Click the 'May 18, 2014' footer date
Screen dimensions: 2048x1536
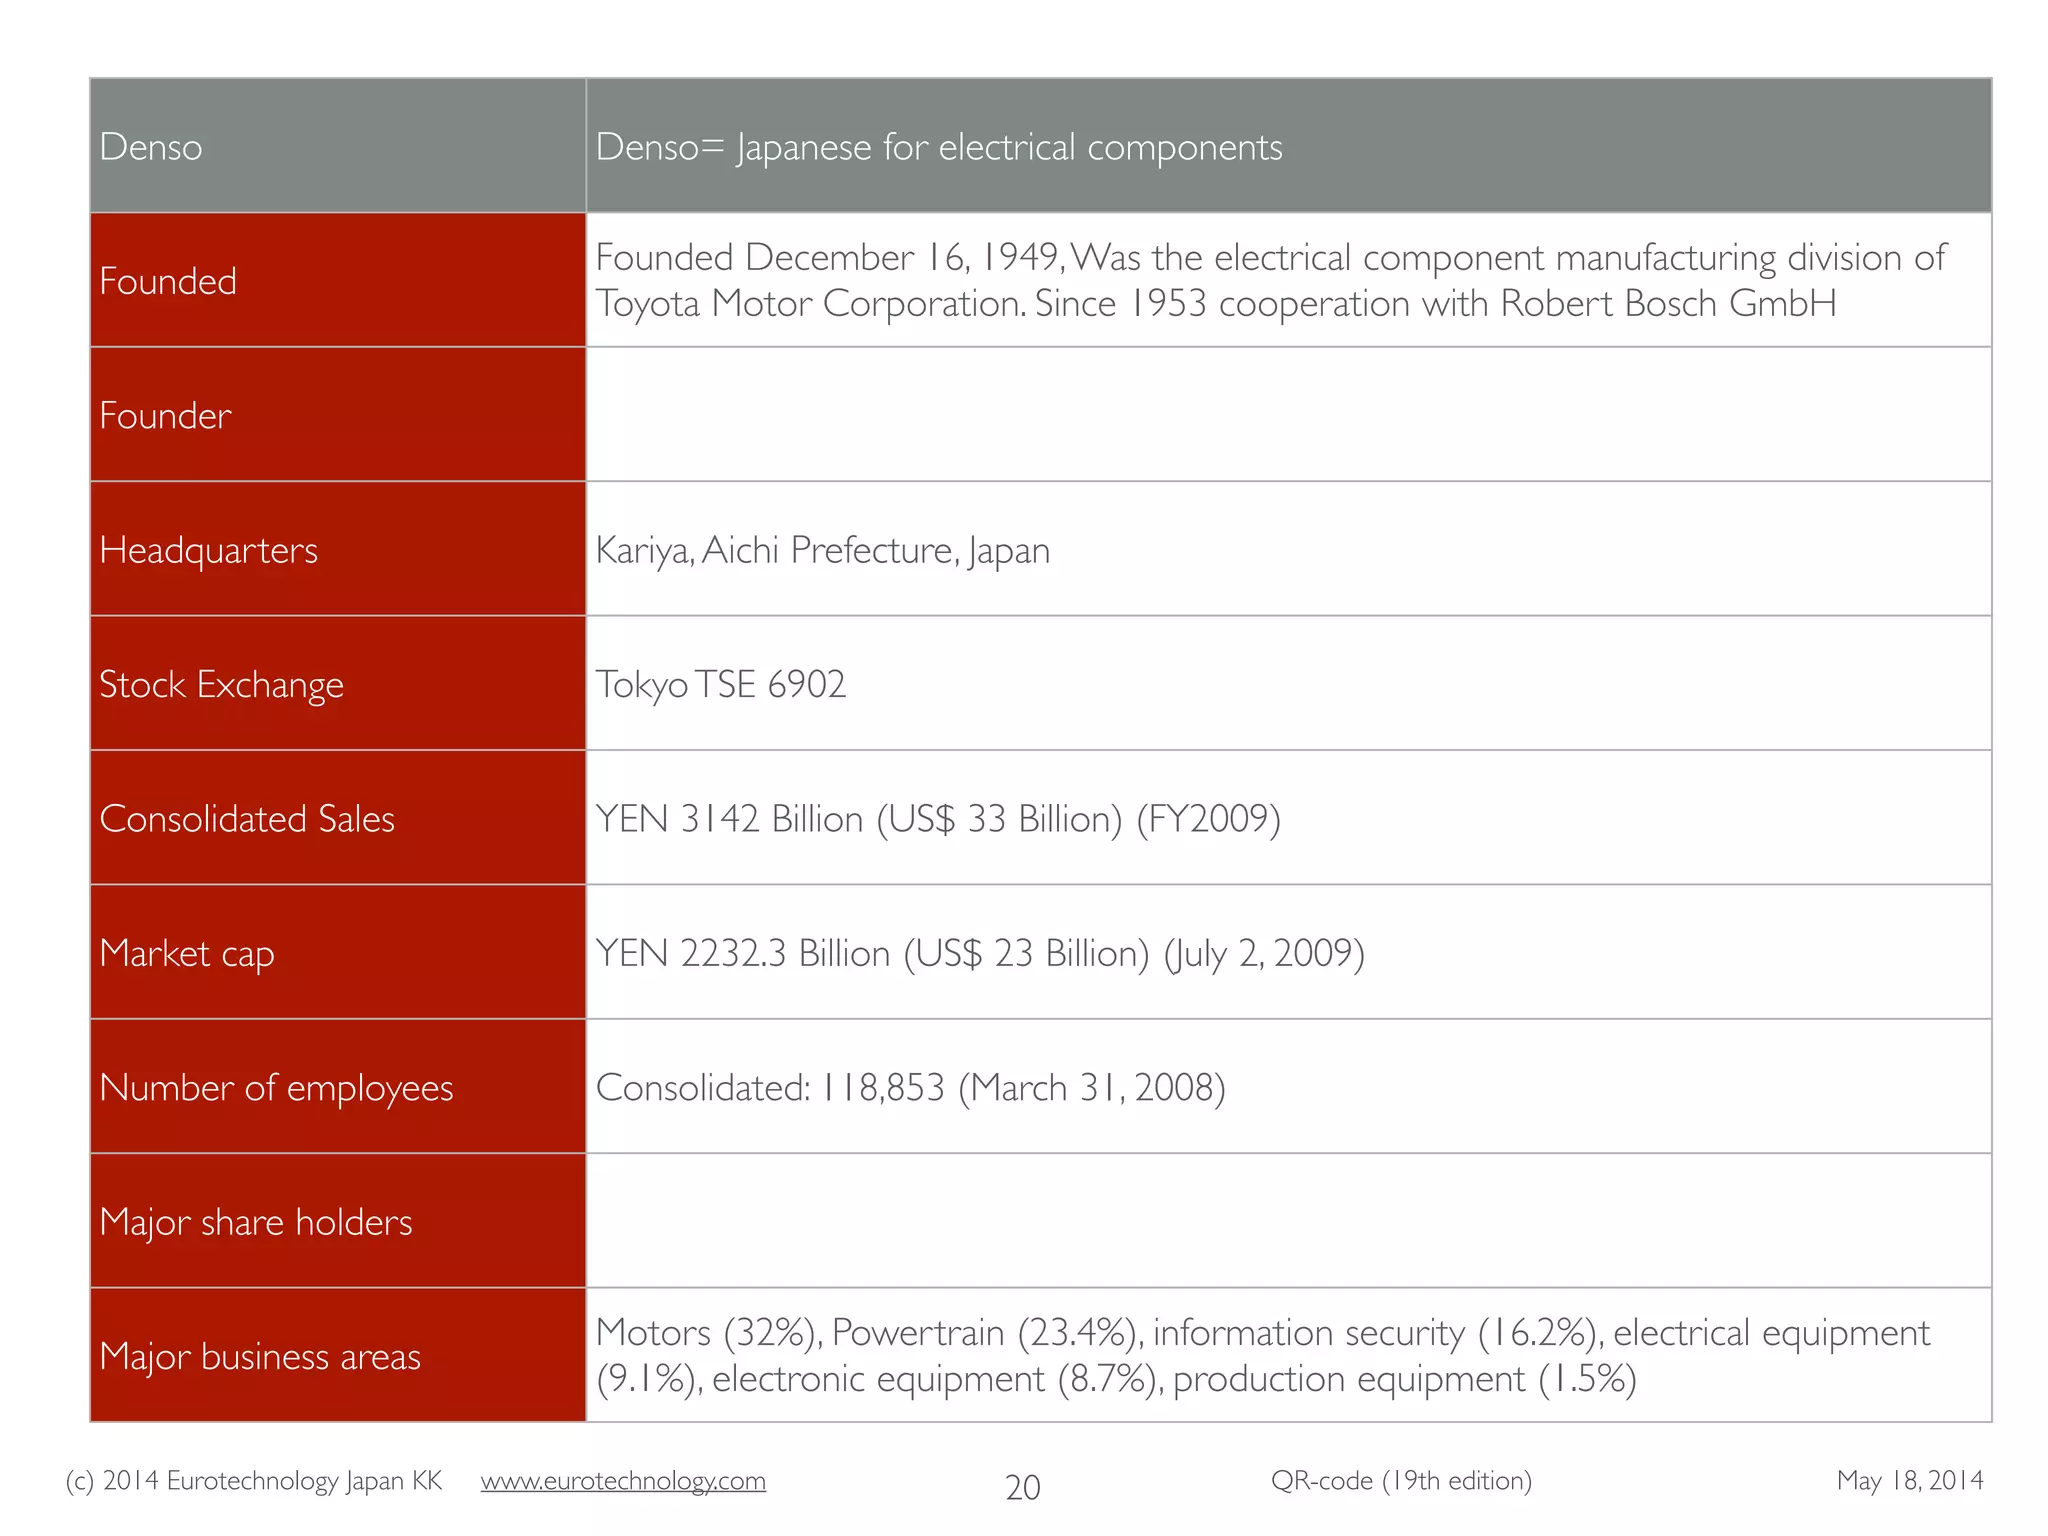tap(1910, 1481)
